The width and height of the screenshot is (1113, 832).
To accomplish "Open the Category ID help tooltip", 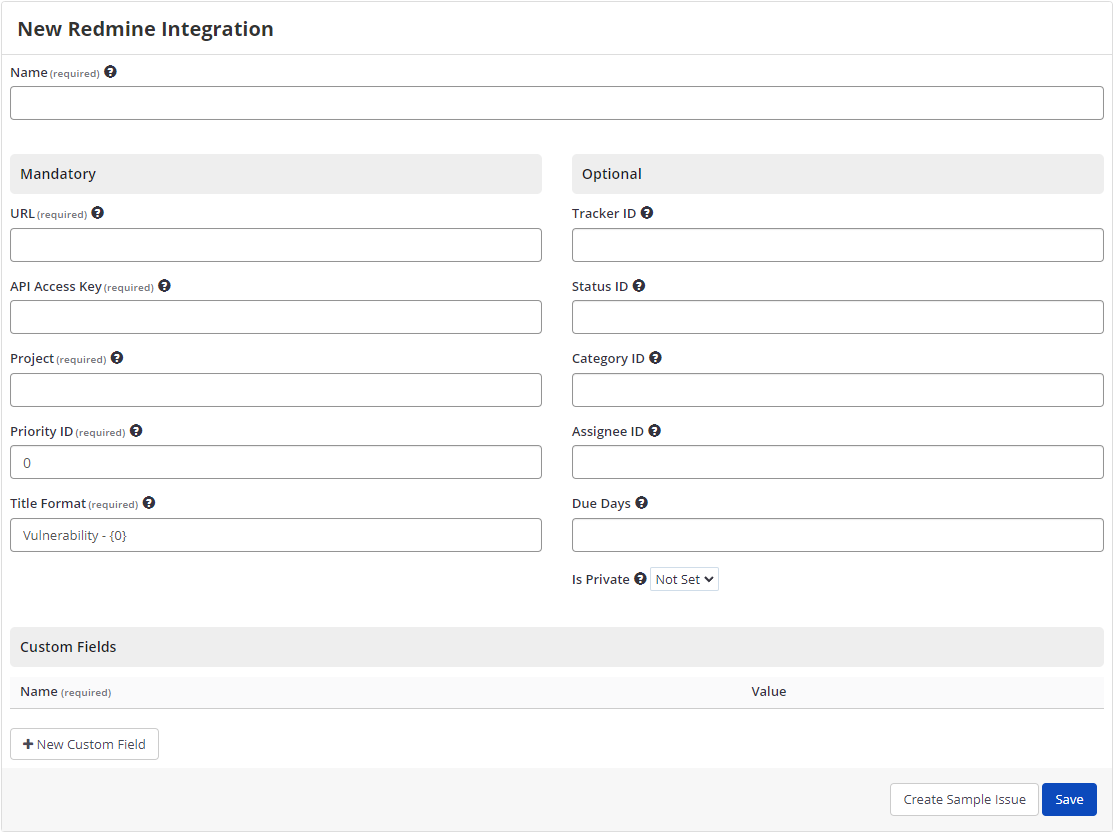I will click(655, 357).
